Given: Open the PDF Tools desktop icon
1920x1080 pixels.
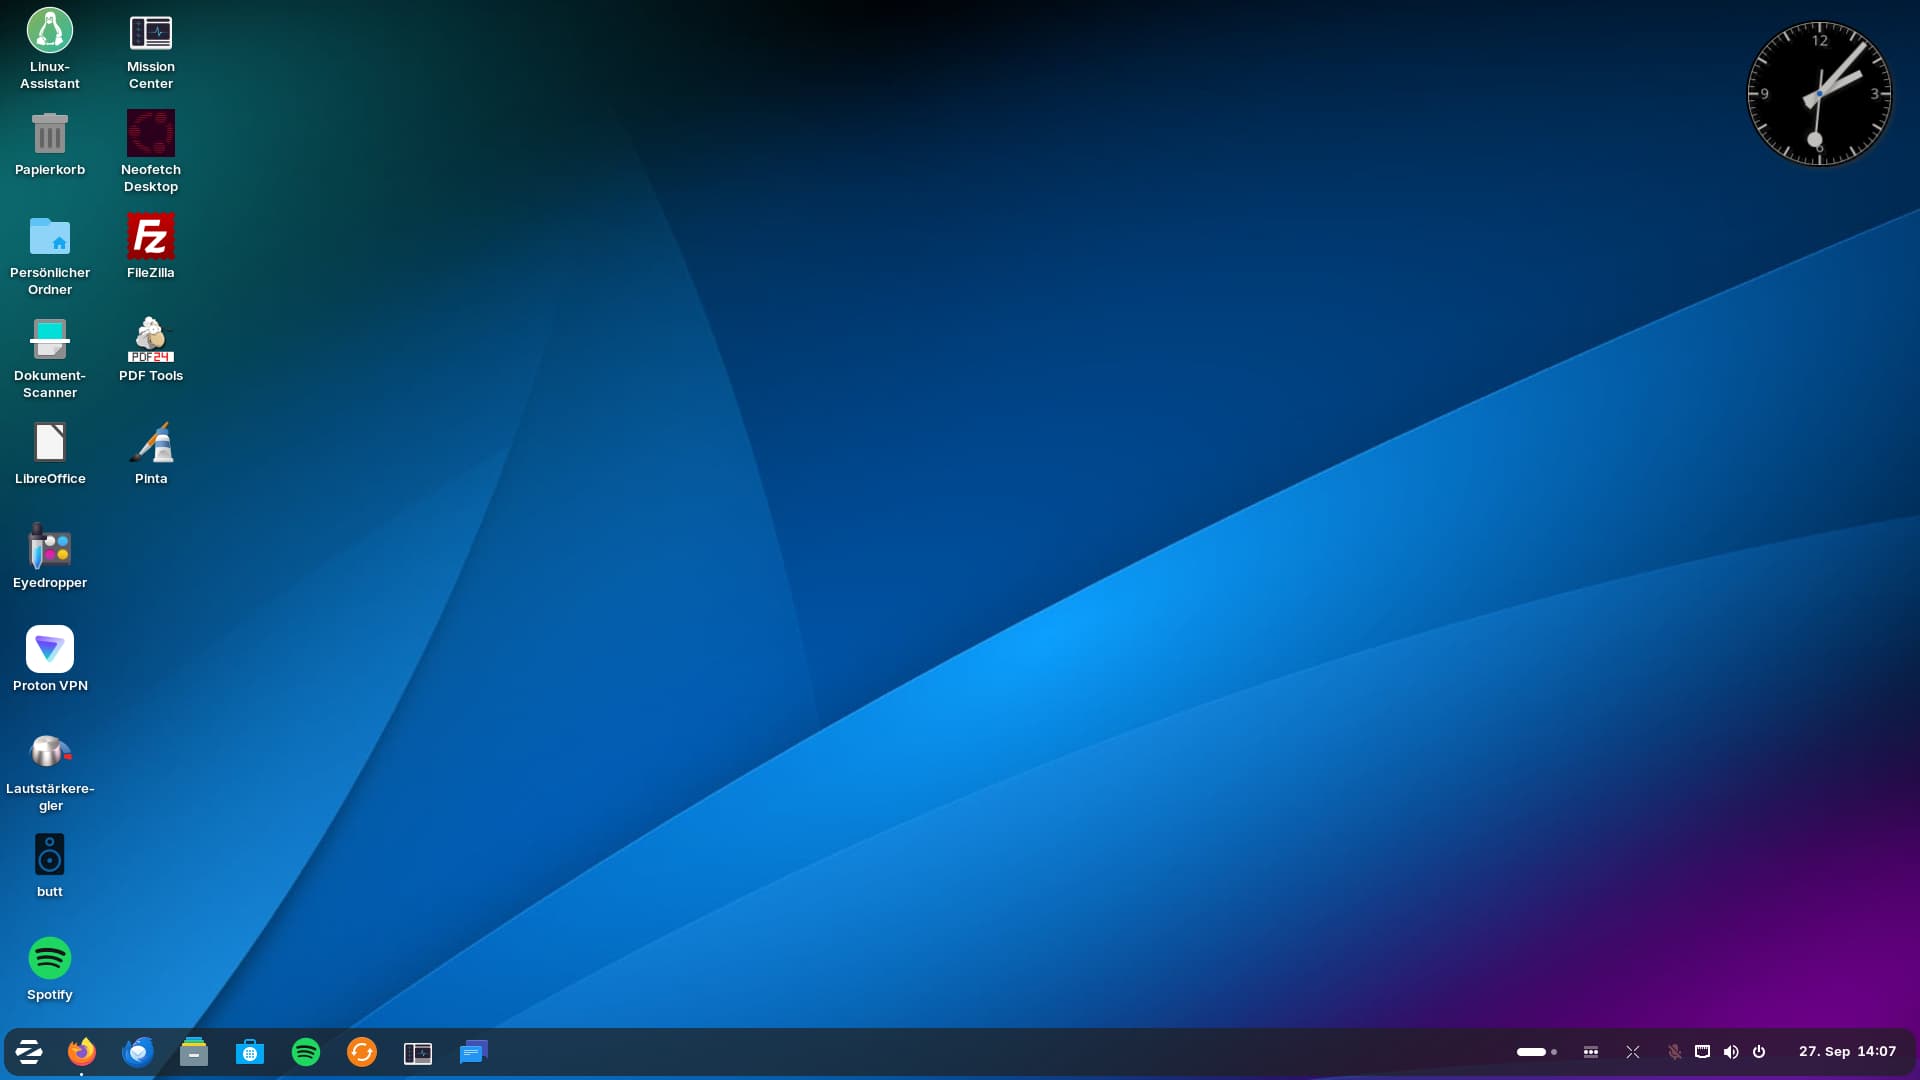Looking at the screenshot, I should click(x=151, y=340).
